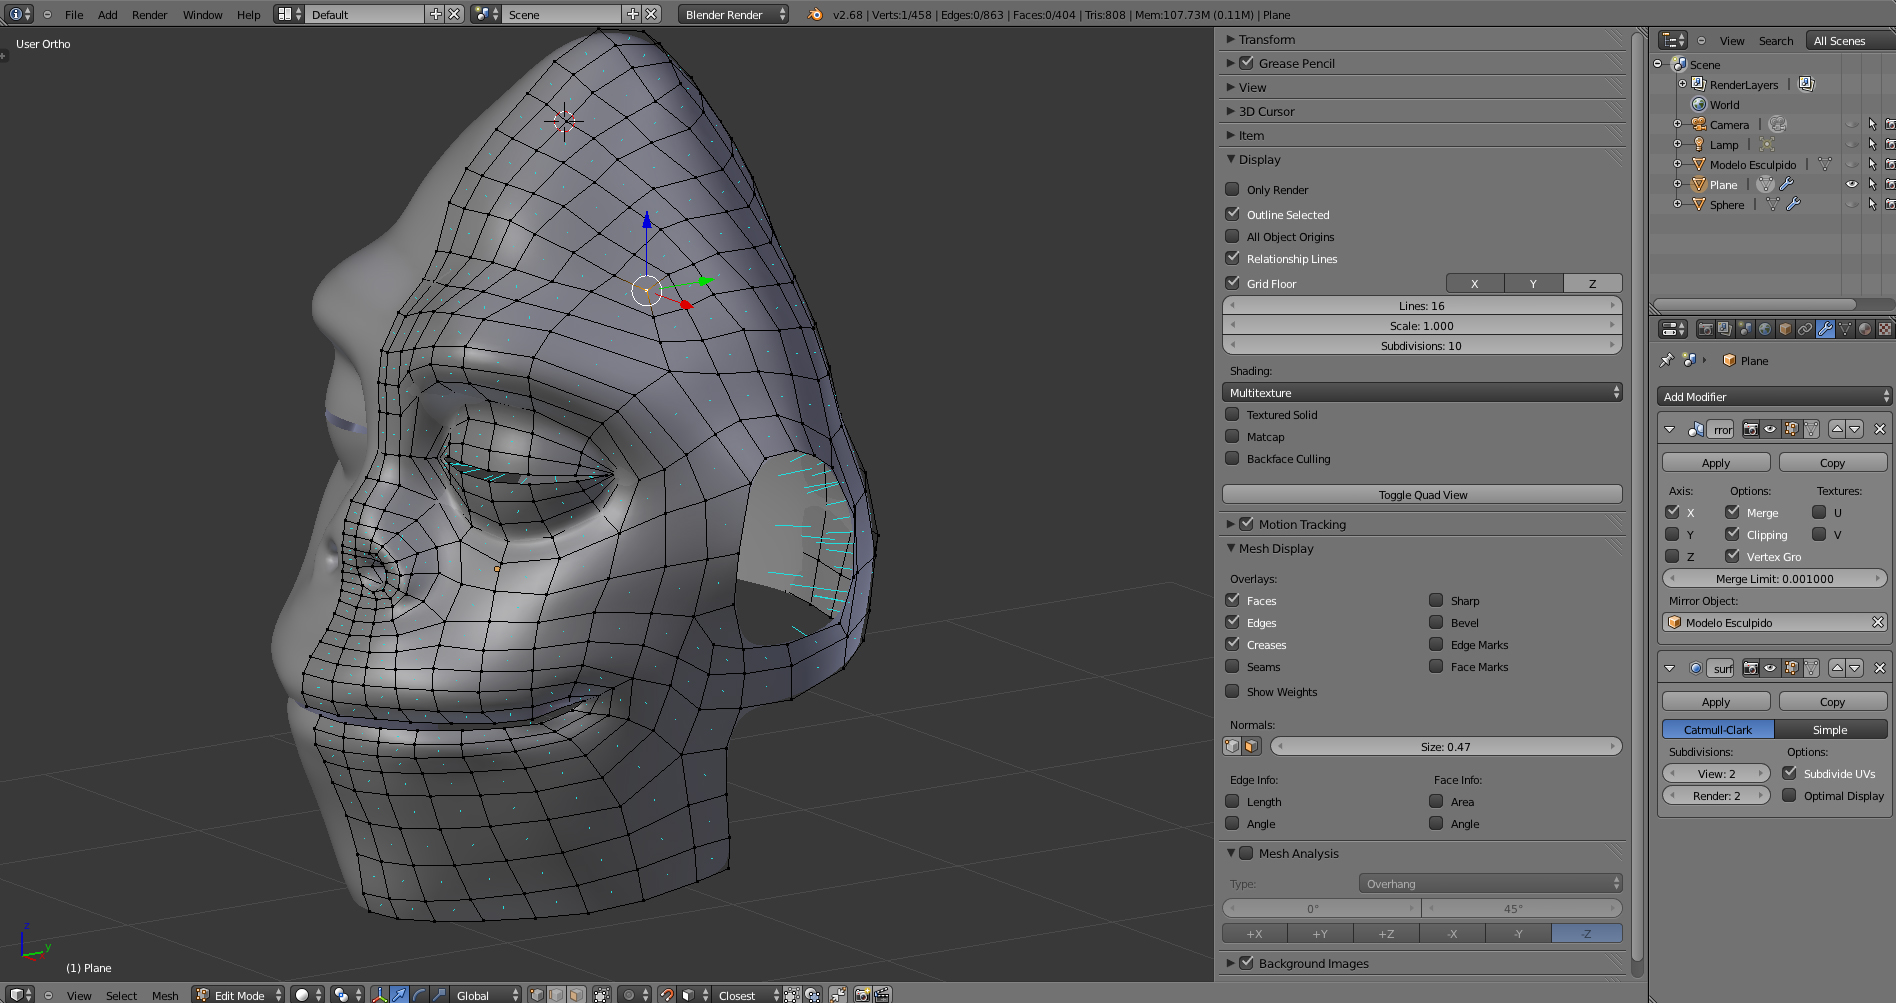Click the Object constraints chain icon
1896x1003 pixels.
[1805, 329]
